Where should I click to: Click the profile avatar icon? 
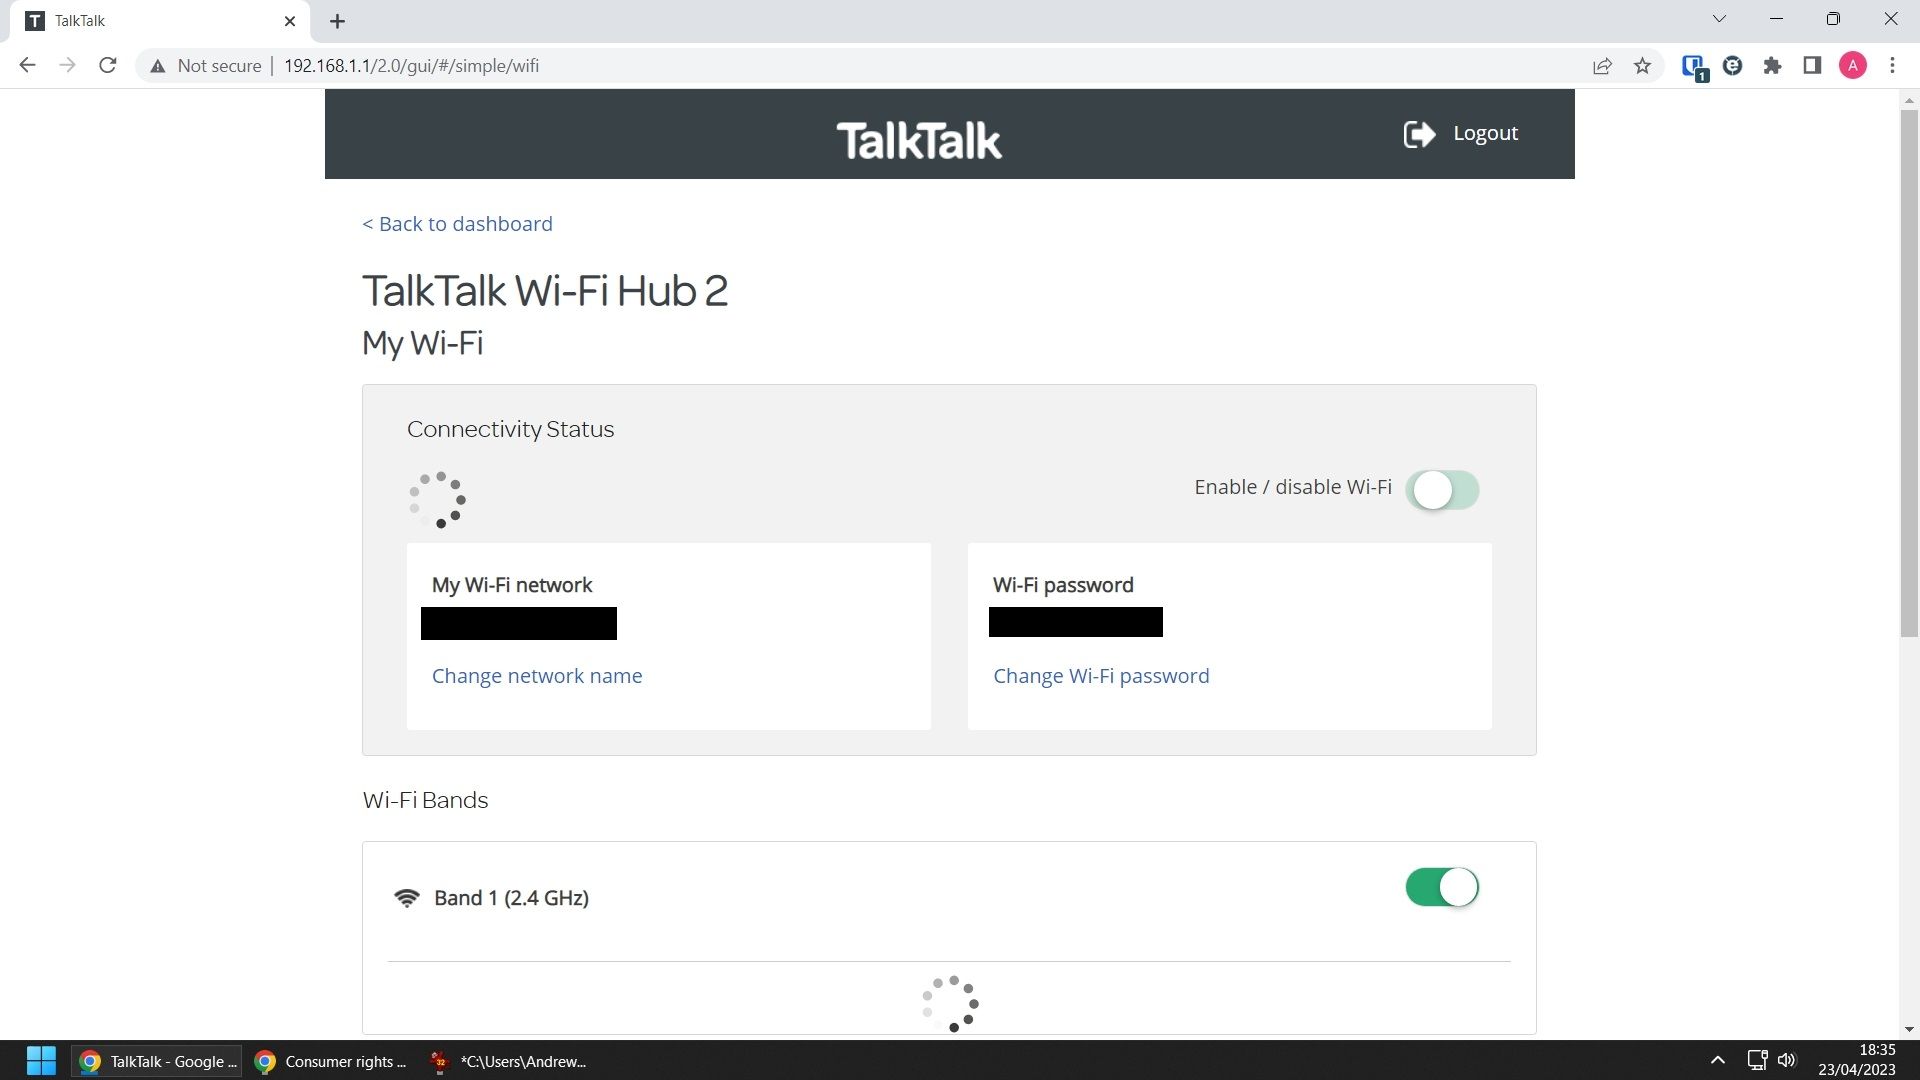point(1852,66)
